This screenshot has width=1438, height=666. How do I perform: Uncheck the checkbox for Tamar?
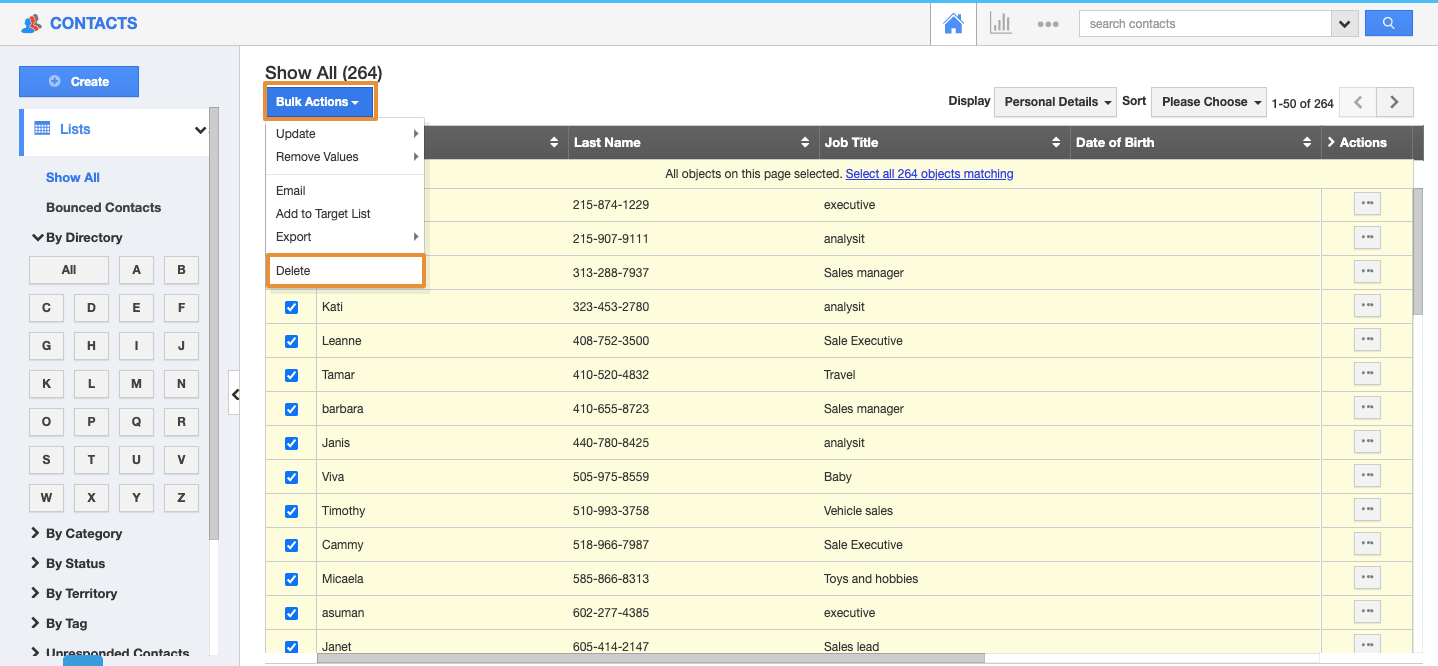pos(291,375)
